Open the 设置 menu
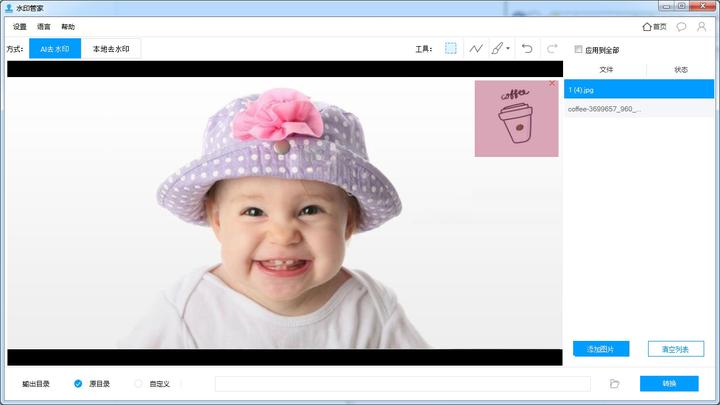720x405 pixels. 20,27
